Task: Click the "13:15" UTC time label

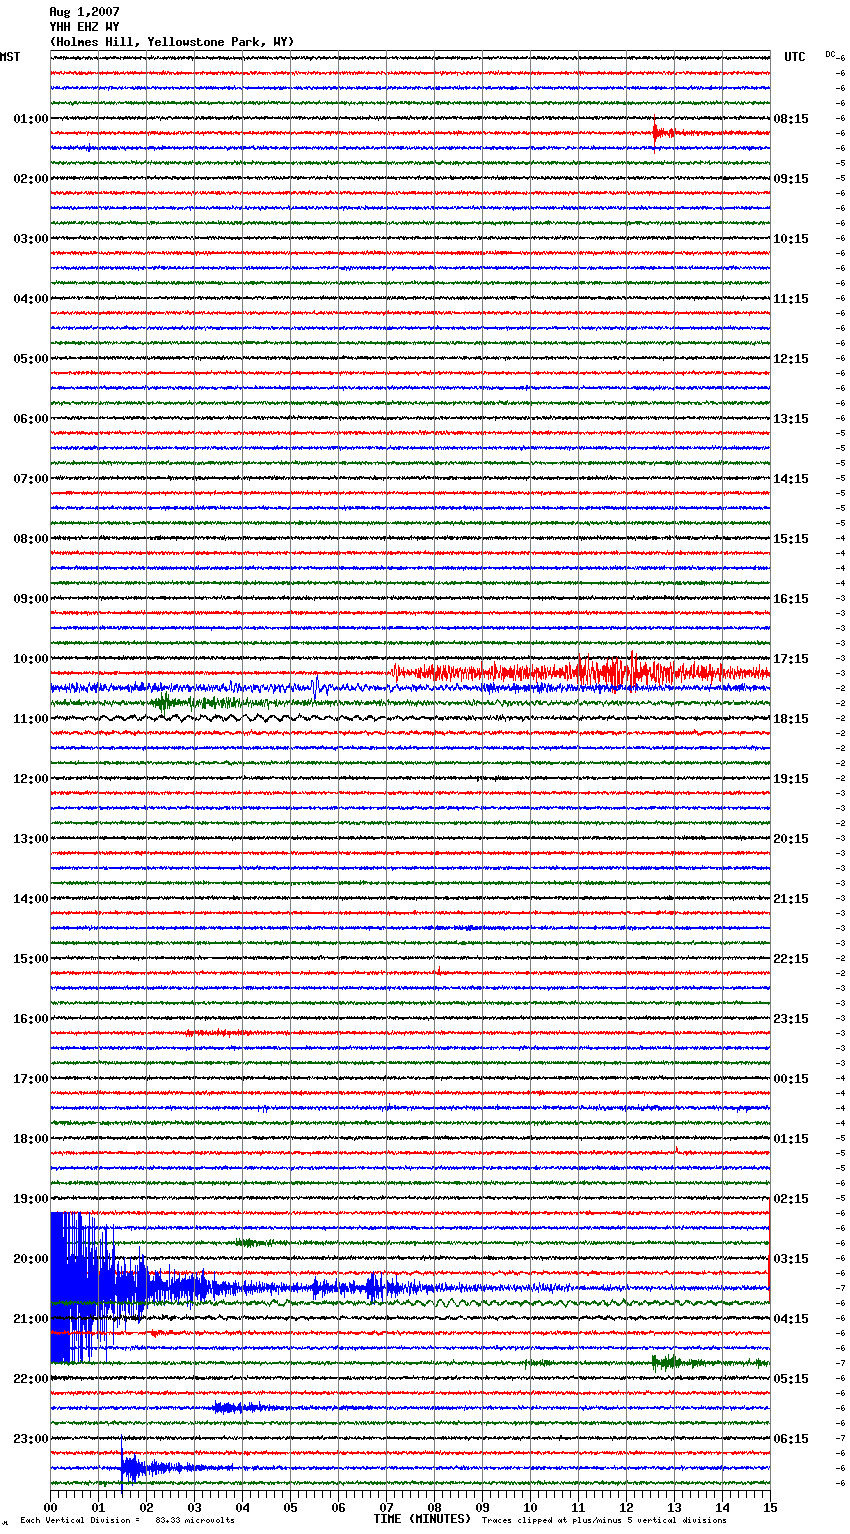Action: point(791,419)
